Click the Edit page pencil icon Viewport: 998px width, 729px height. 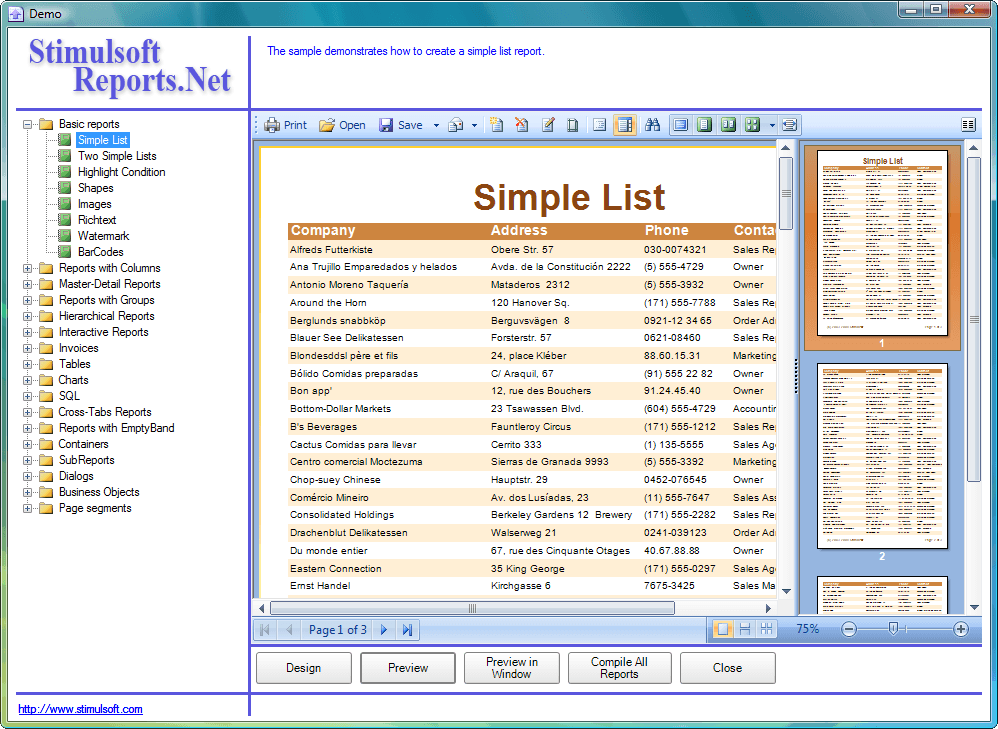548,125
